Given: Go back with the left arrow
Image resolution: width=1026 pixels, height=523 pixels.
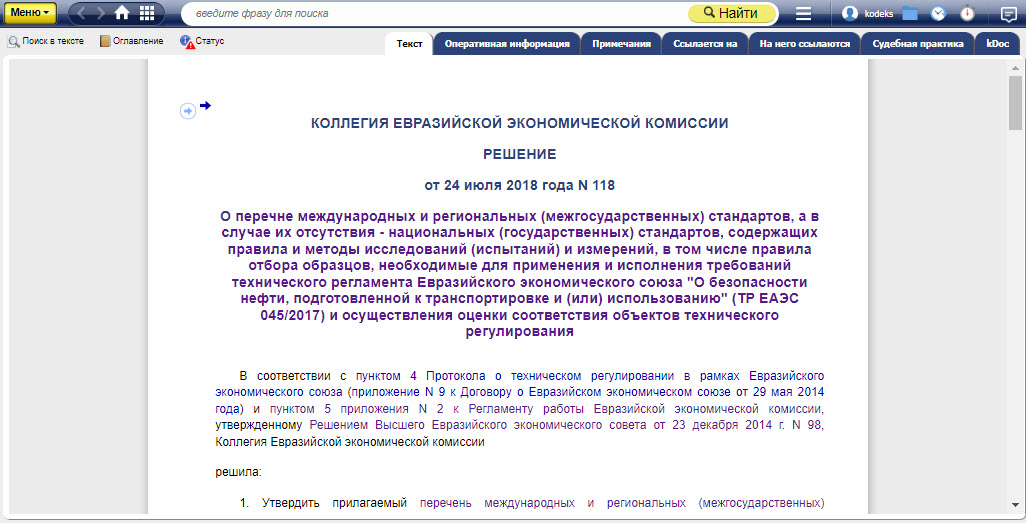Looking at the screenshot, I should tap(82, 12).
